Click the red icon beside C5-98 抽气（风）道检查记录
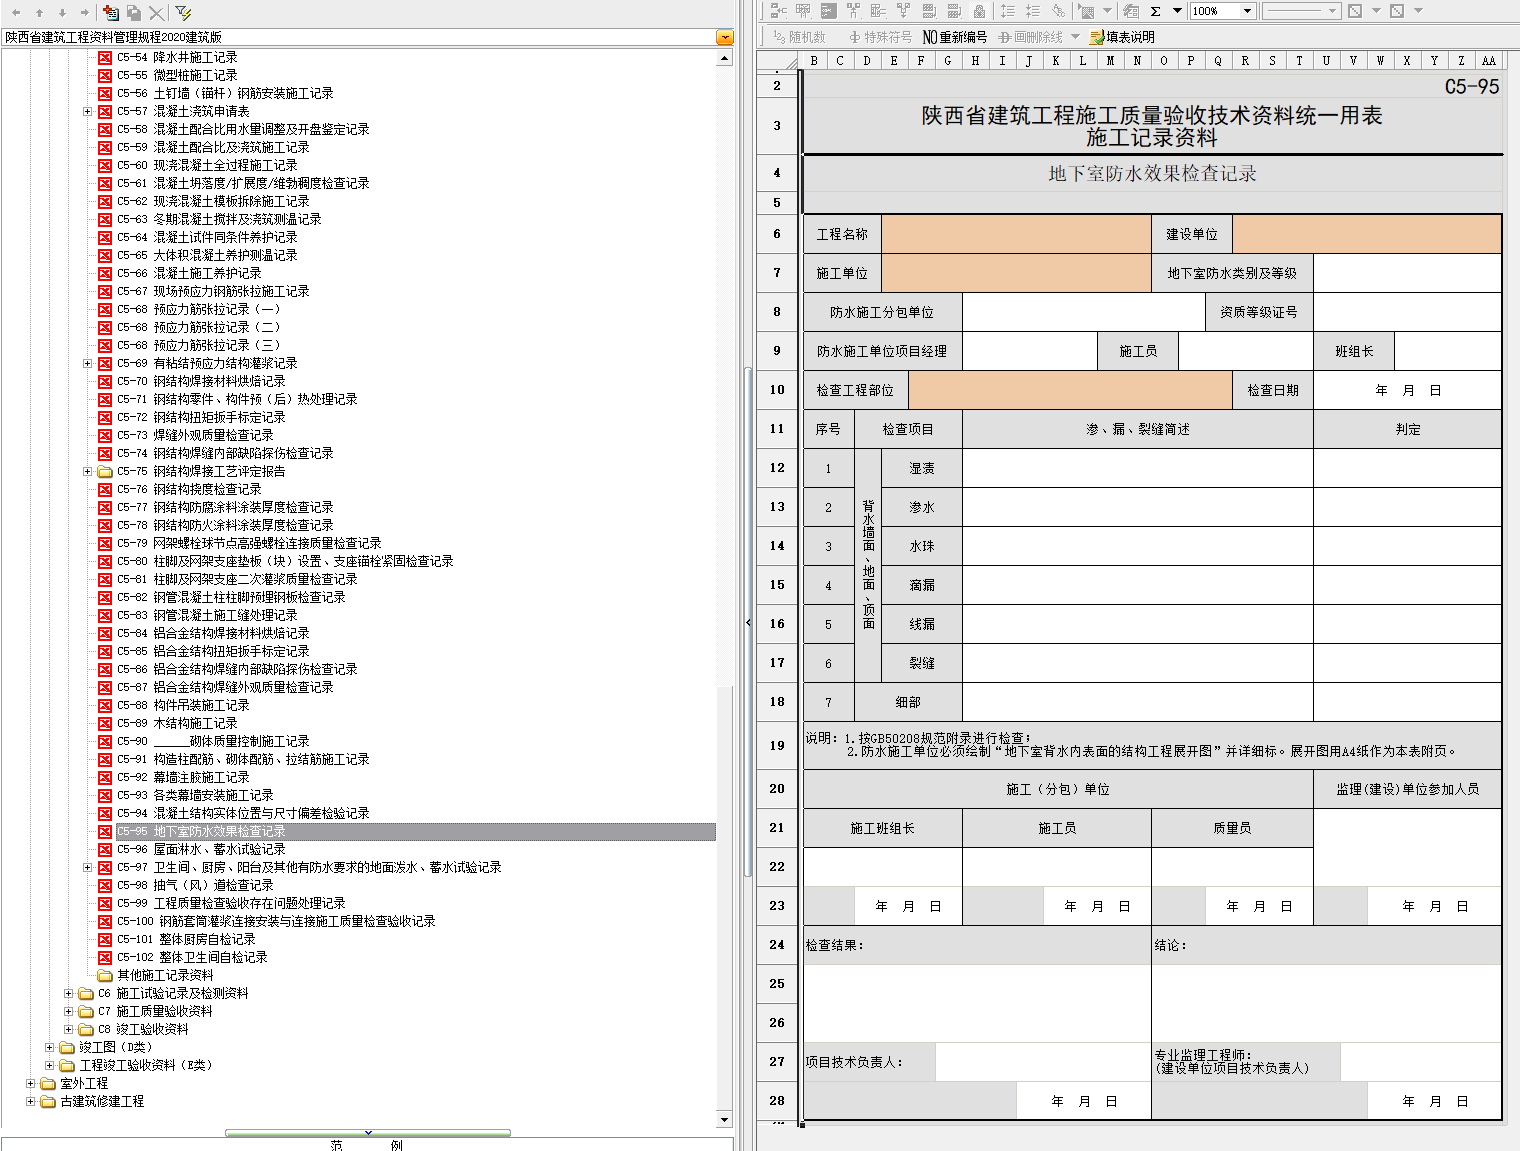This screenshot has width=1520, height=1151. 105,885
